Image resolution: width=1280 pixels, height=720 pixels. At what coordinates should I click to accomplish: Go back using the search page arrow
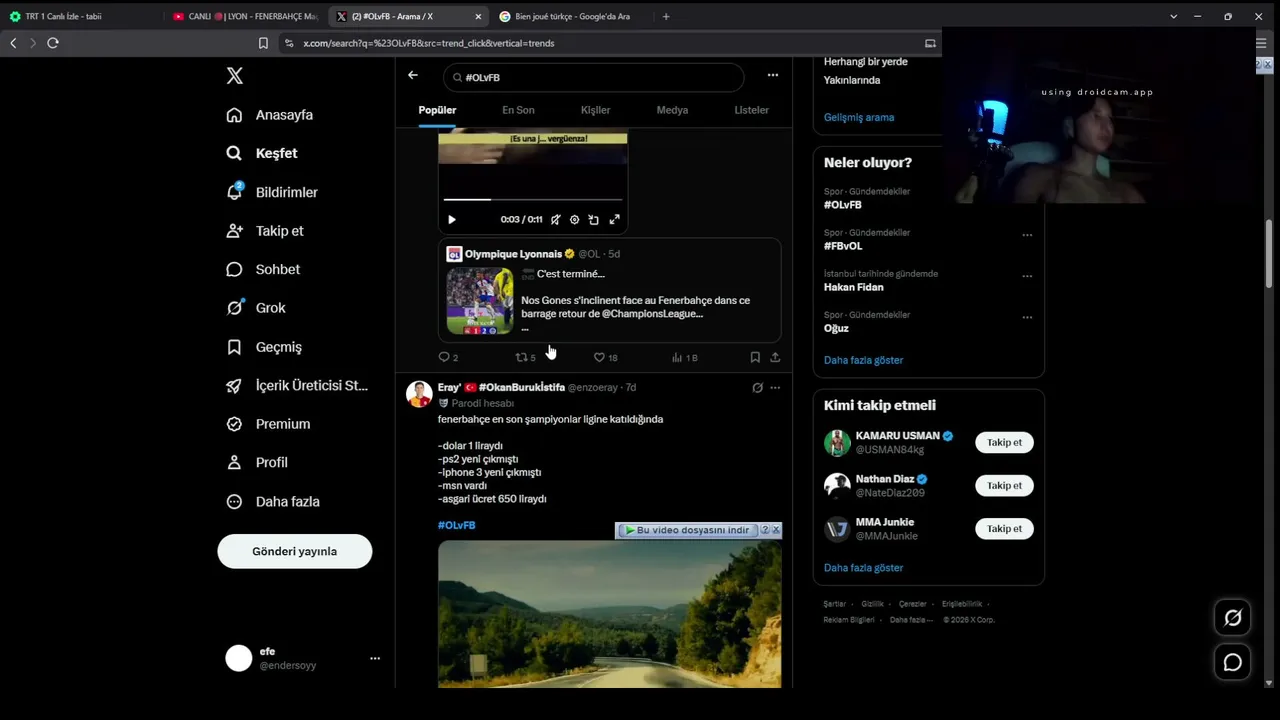click(x=413, y=75)
